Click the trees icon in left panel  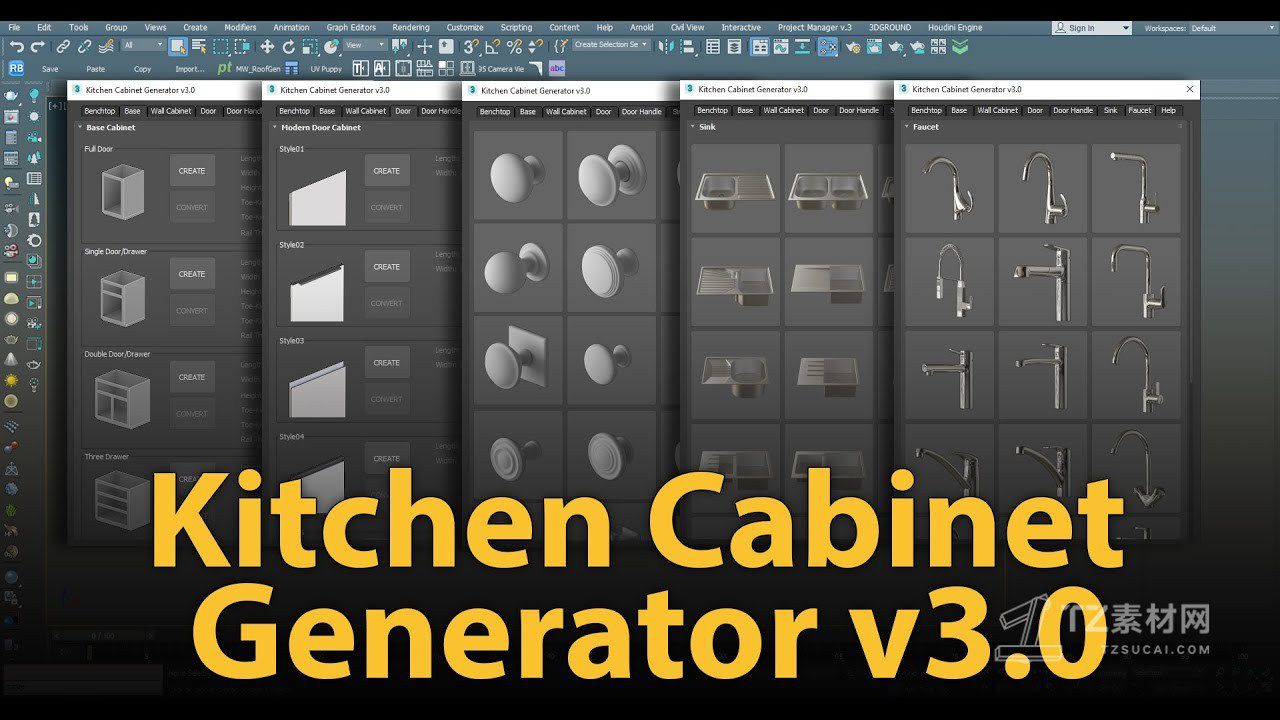click(34, 158)
